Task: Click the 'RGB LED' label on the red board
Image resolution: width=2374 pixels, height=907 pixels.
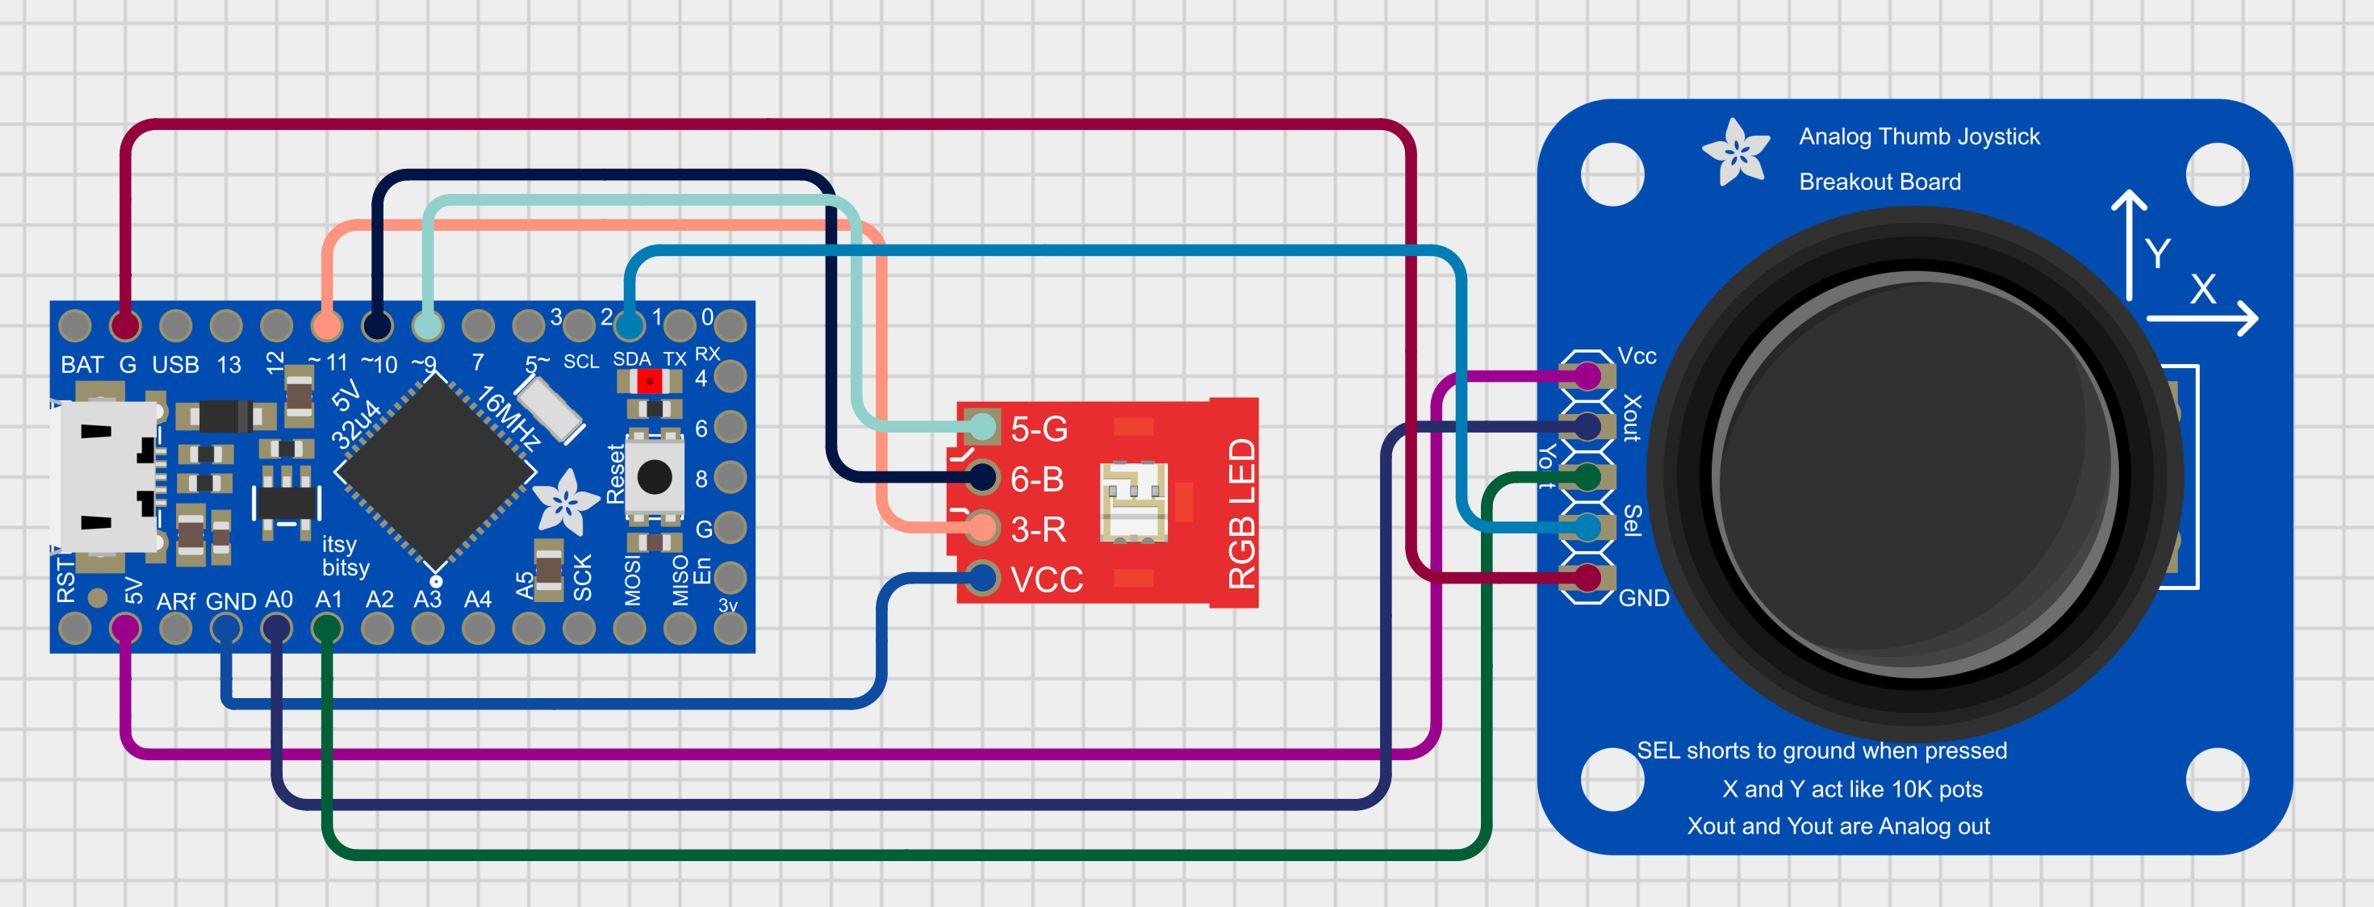Action: (1240, 514)
